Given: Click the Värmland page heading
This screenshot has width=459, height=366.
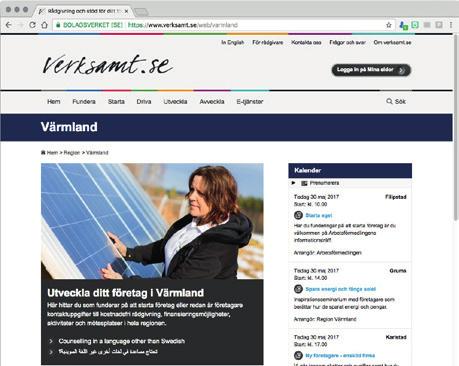Looking at the screenshot, I should pyautogui.click(x=69, y=127).
